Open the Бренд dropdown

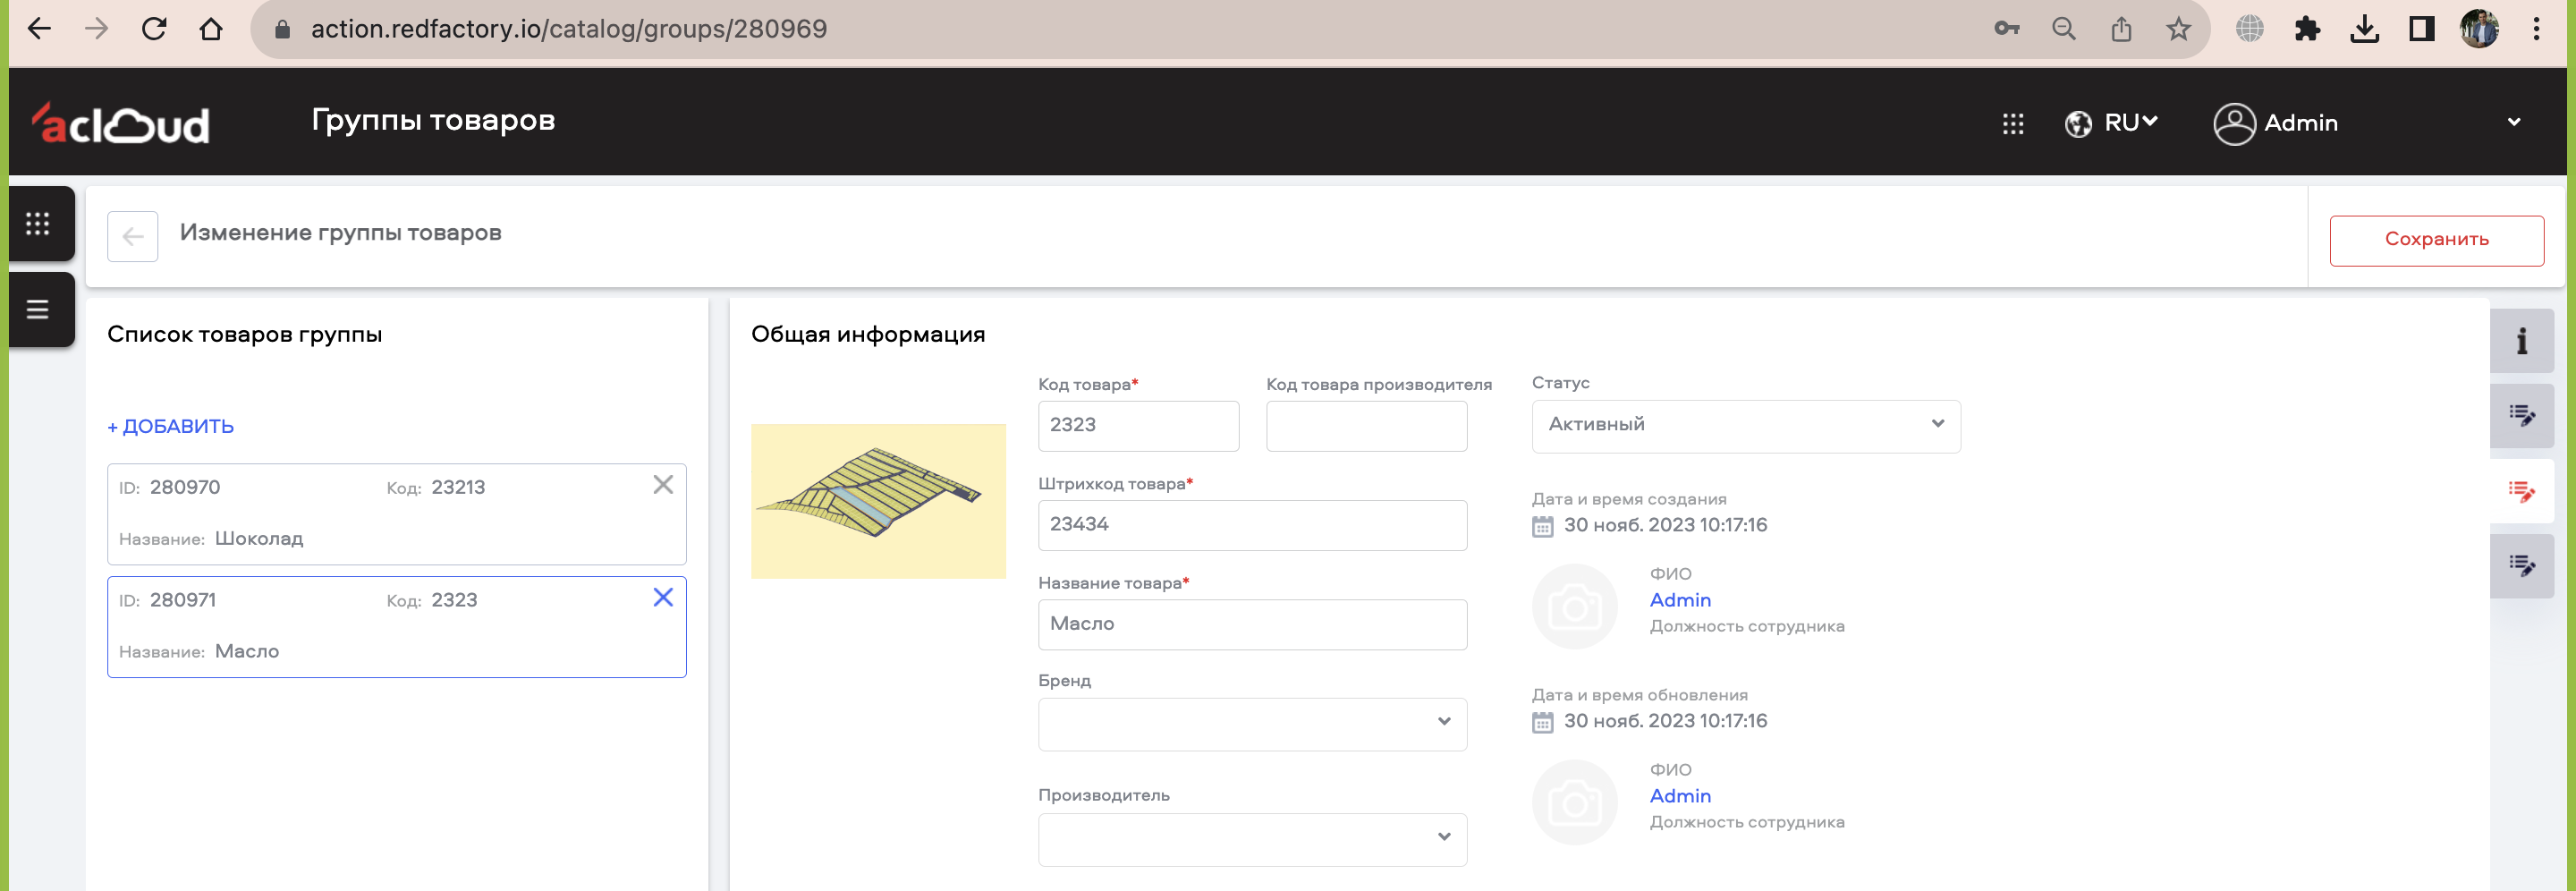1252,724
